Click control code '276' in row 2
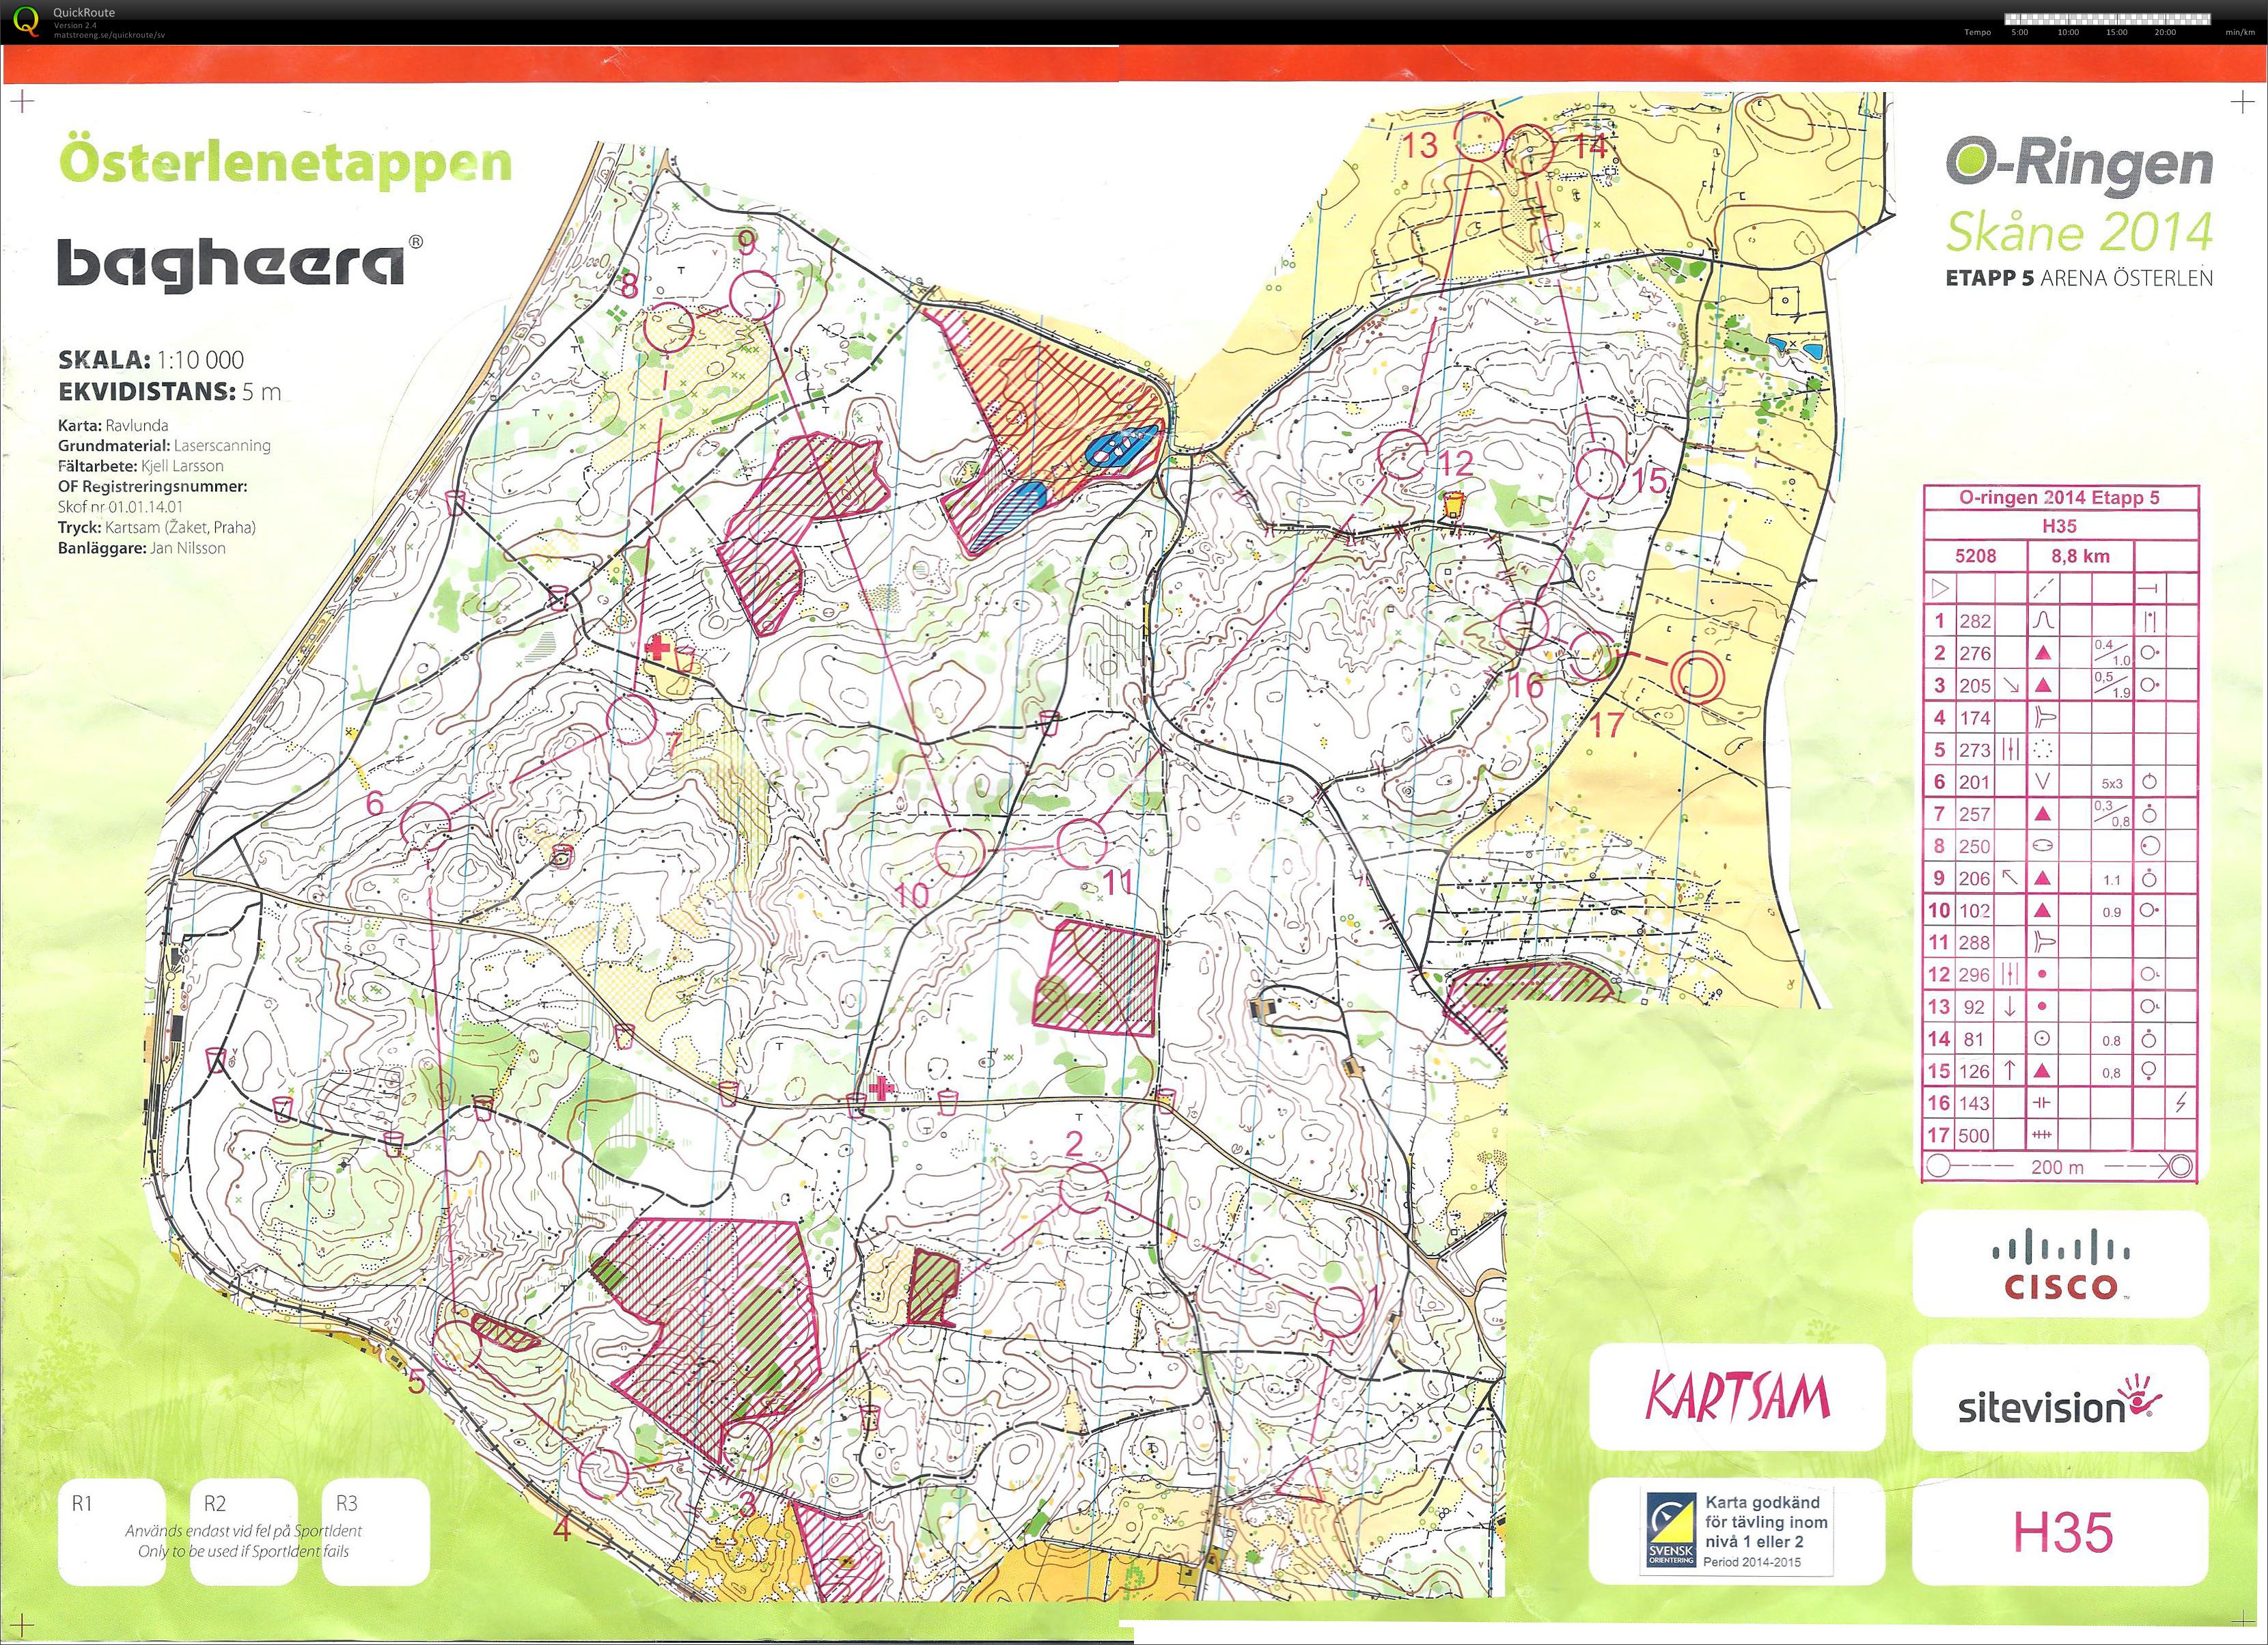This screenshot has height=1645, width=2268. click(1975, 653)
